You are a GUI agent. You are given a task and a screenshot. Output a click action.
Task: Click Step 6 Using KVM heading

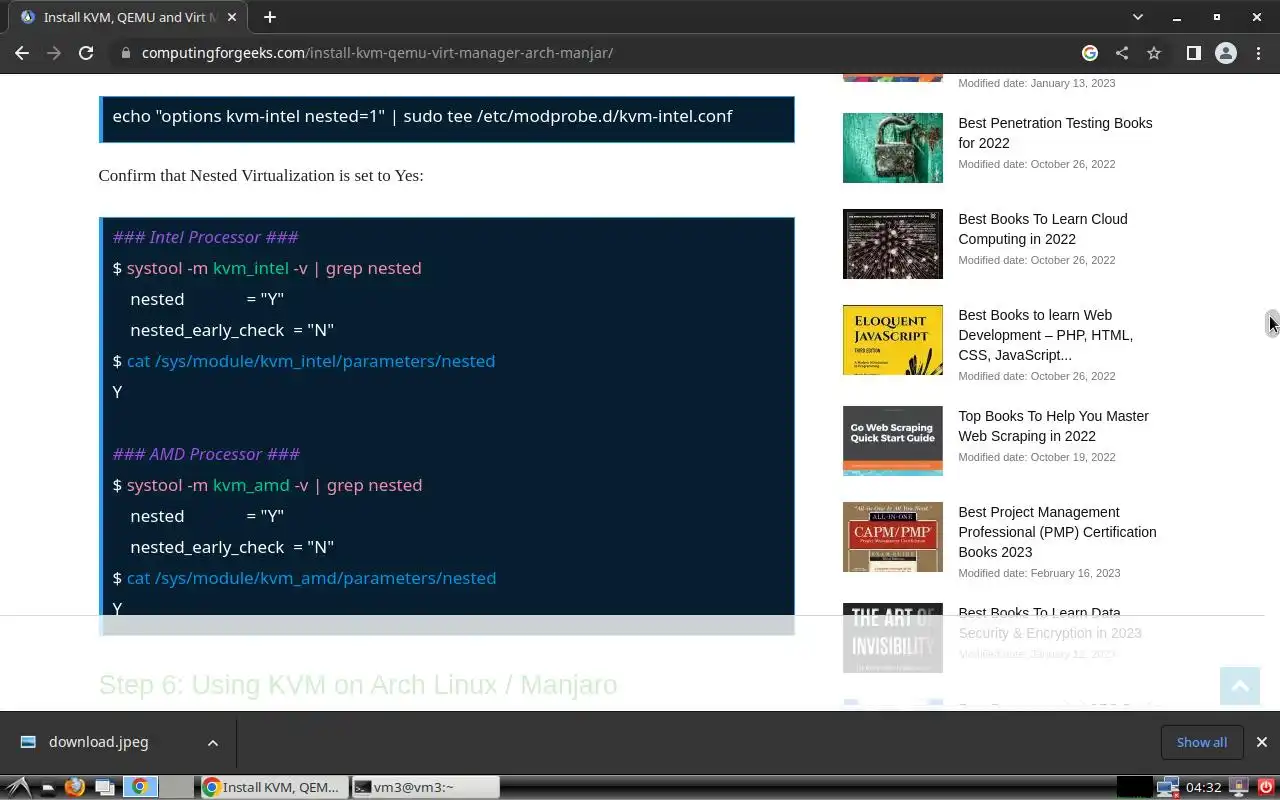[x=358, y=685]
